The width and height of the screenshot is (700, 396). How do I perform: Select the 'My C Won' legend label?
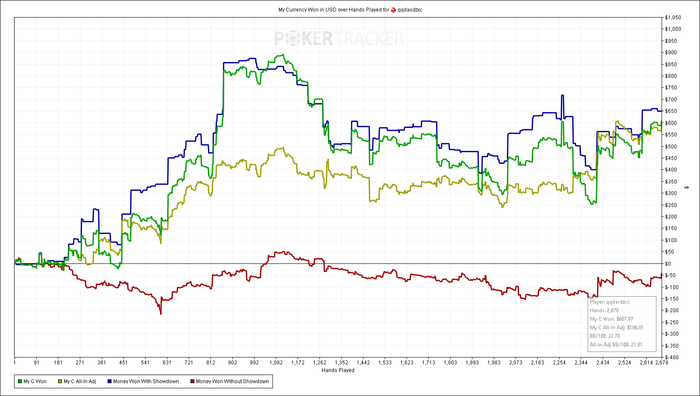tap(35, 381)
